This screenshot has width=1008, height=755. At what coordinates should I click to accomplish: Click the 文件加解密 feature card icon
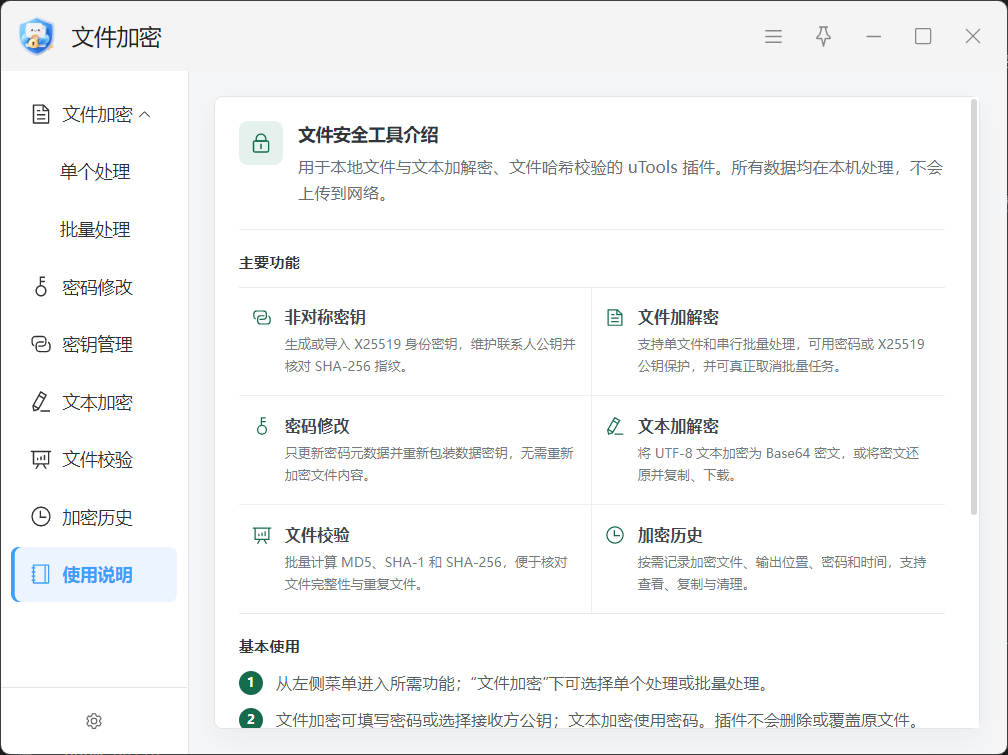pos(615,318)
